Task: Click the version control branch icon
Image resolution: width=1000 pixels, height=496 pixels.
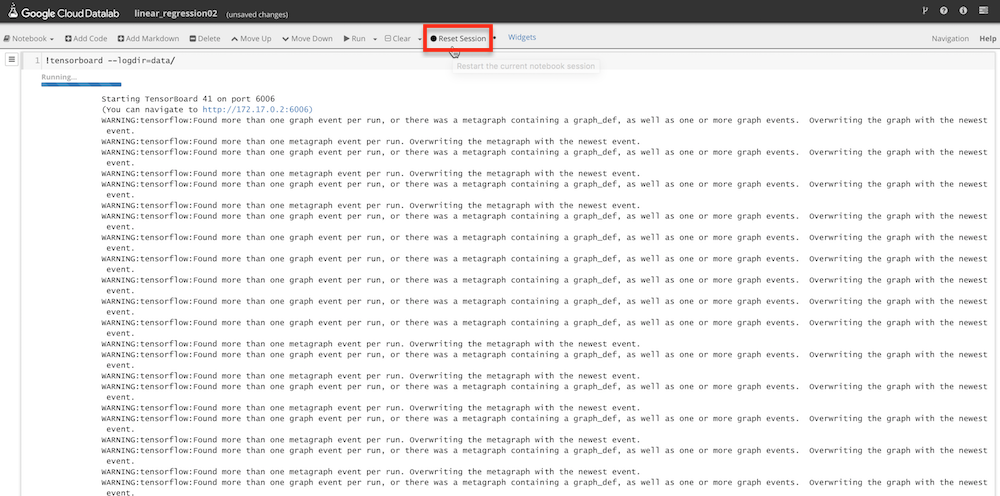Action: pos(923,11)
